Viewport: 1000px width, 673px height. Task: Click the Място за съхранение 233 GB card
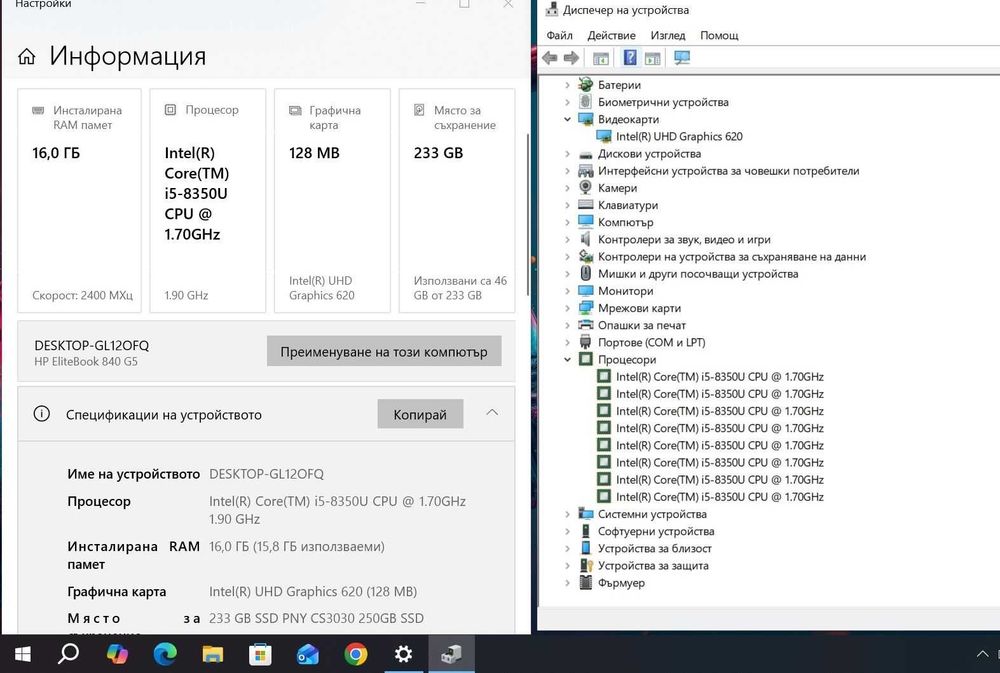tap(457, 201)
